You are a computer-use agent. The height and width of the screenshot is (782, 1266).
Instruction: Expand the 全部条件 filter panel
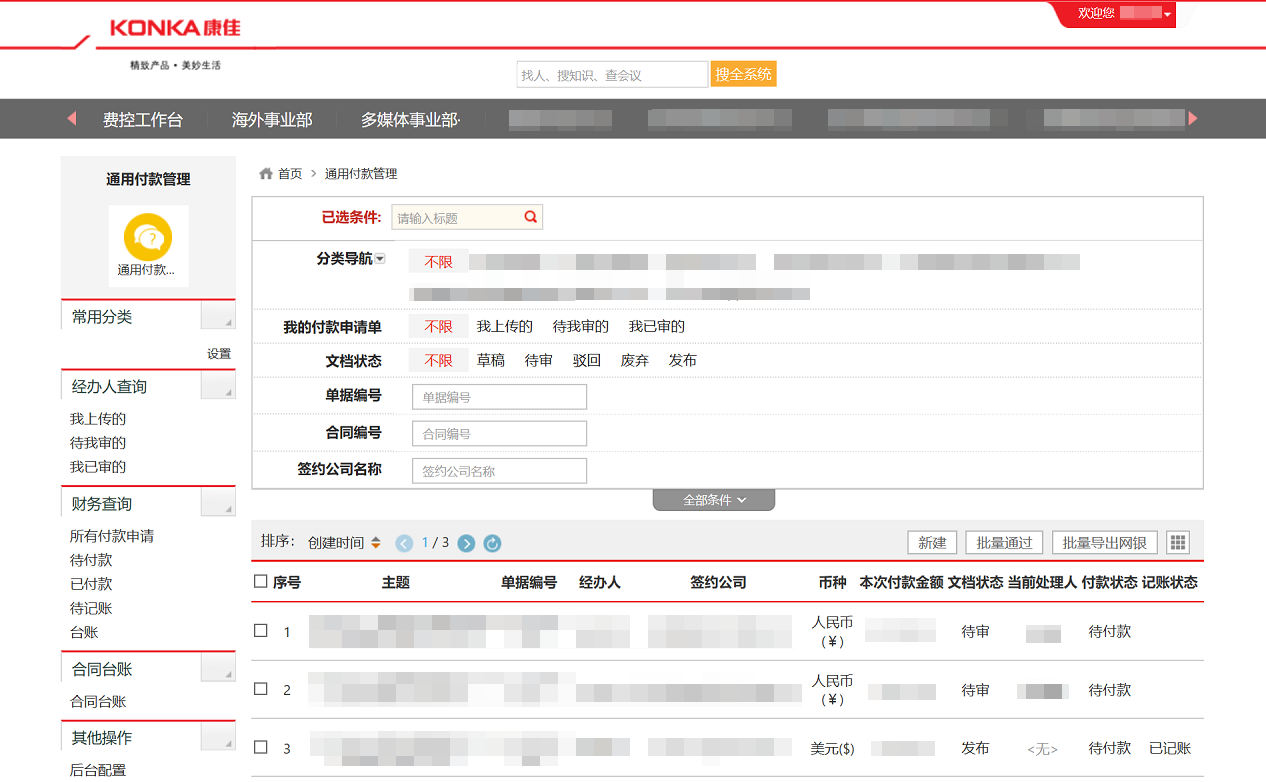pos(713,500)
